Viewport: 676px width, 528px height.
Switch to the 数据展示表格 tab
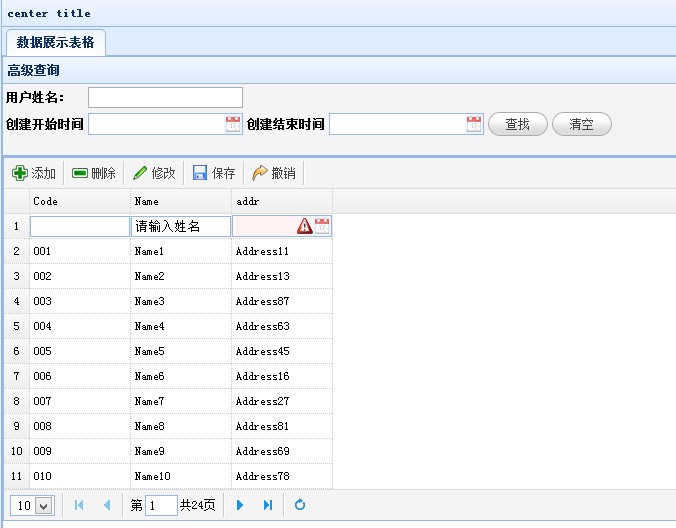click(x=56, y=42)
